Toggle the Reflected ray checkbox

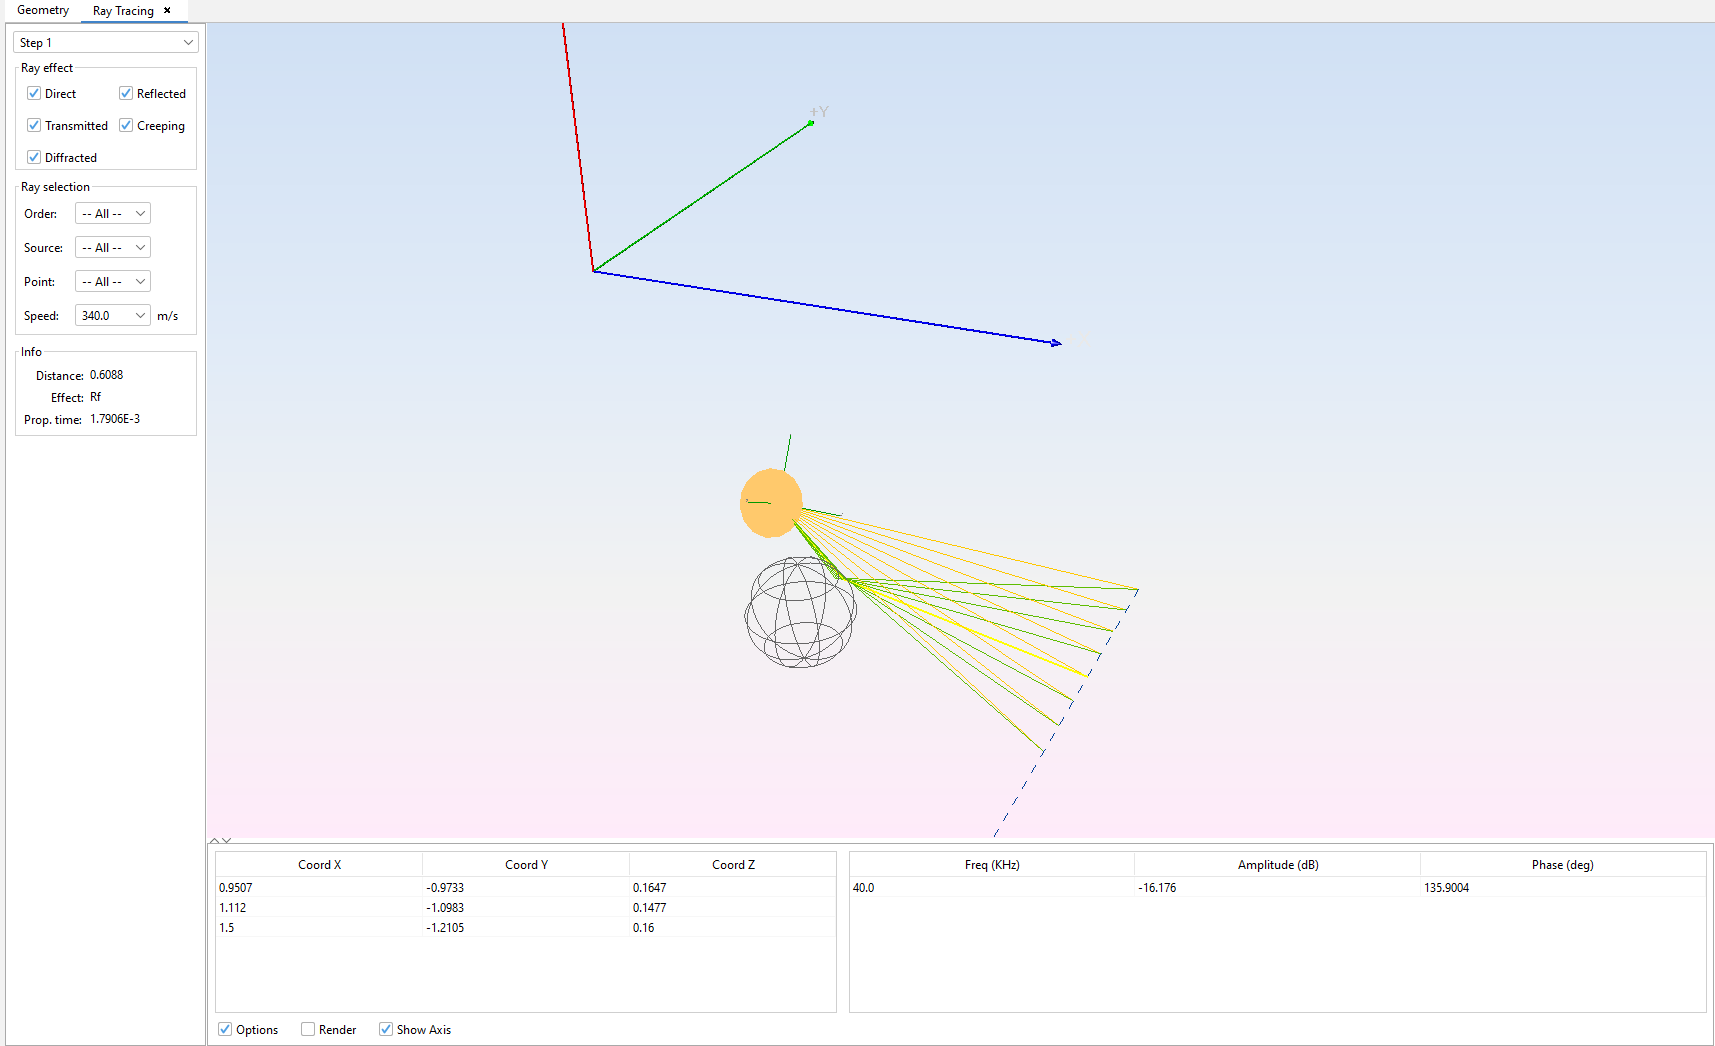click(126, 93)
